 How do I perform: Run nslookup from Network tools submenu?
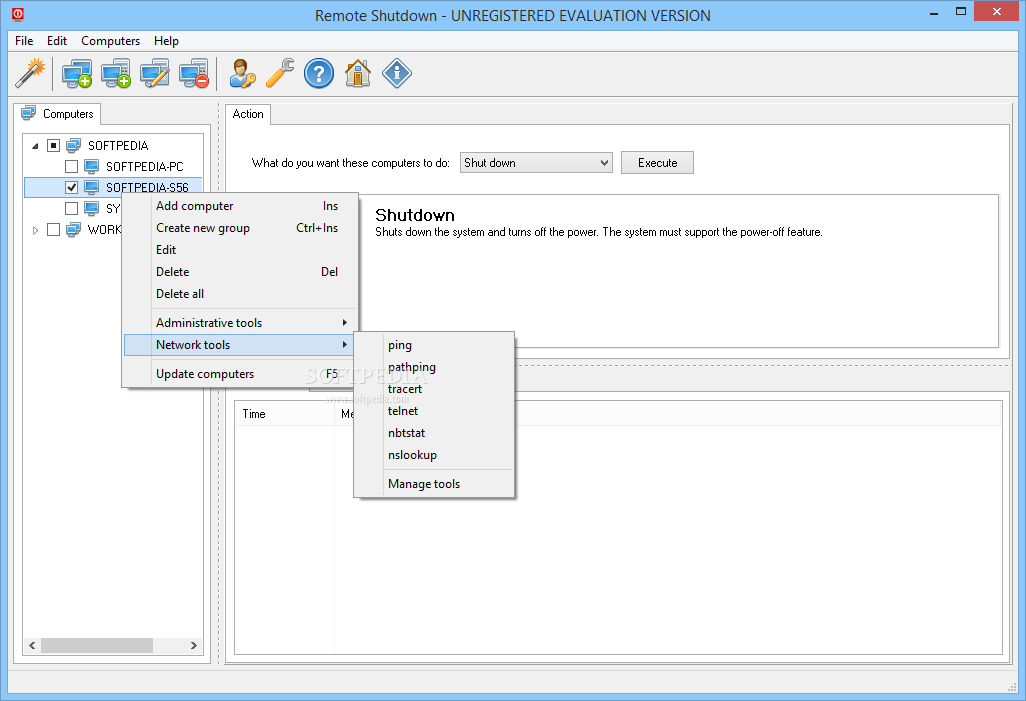pos(434,455)
